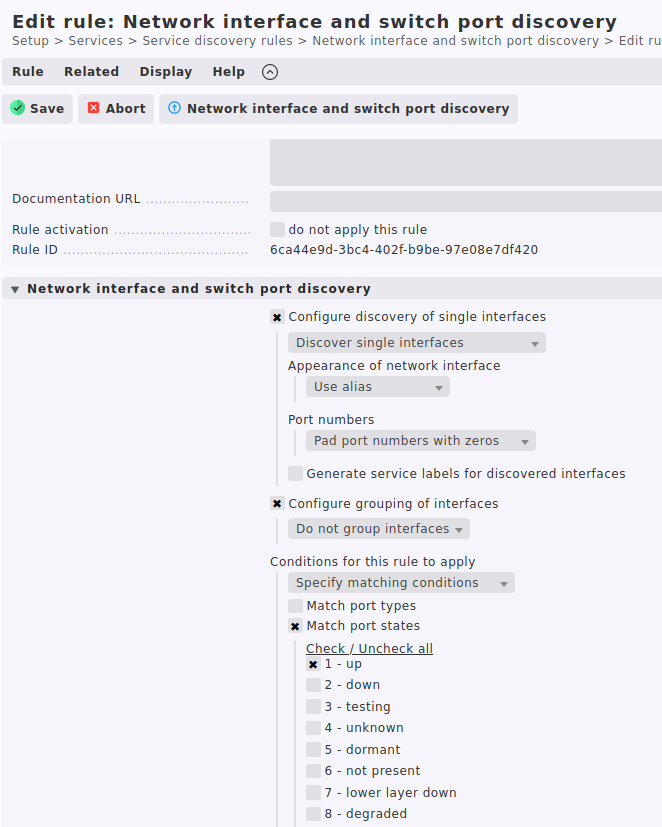Click the Check / Uncheck all link
Viewport: 662px width, 827px height.
point(369,648)
